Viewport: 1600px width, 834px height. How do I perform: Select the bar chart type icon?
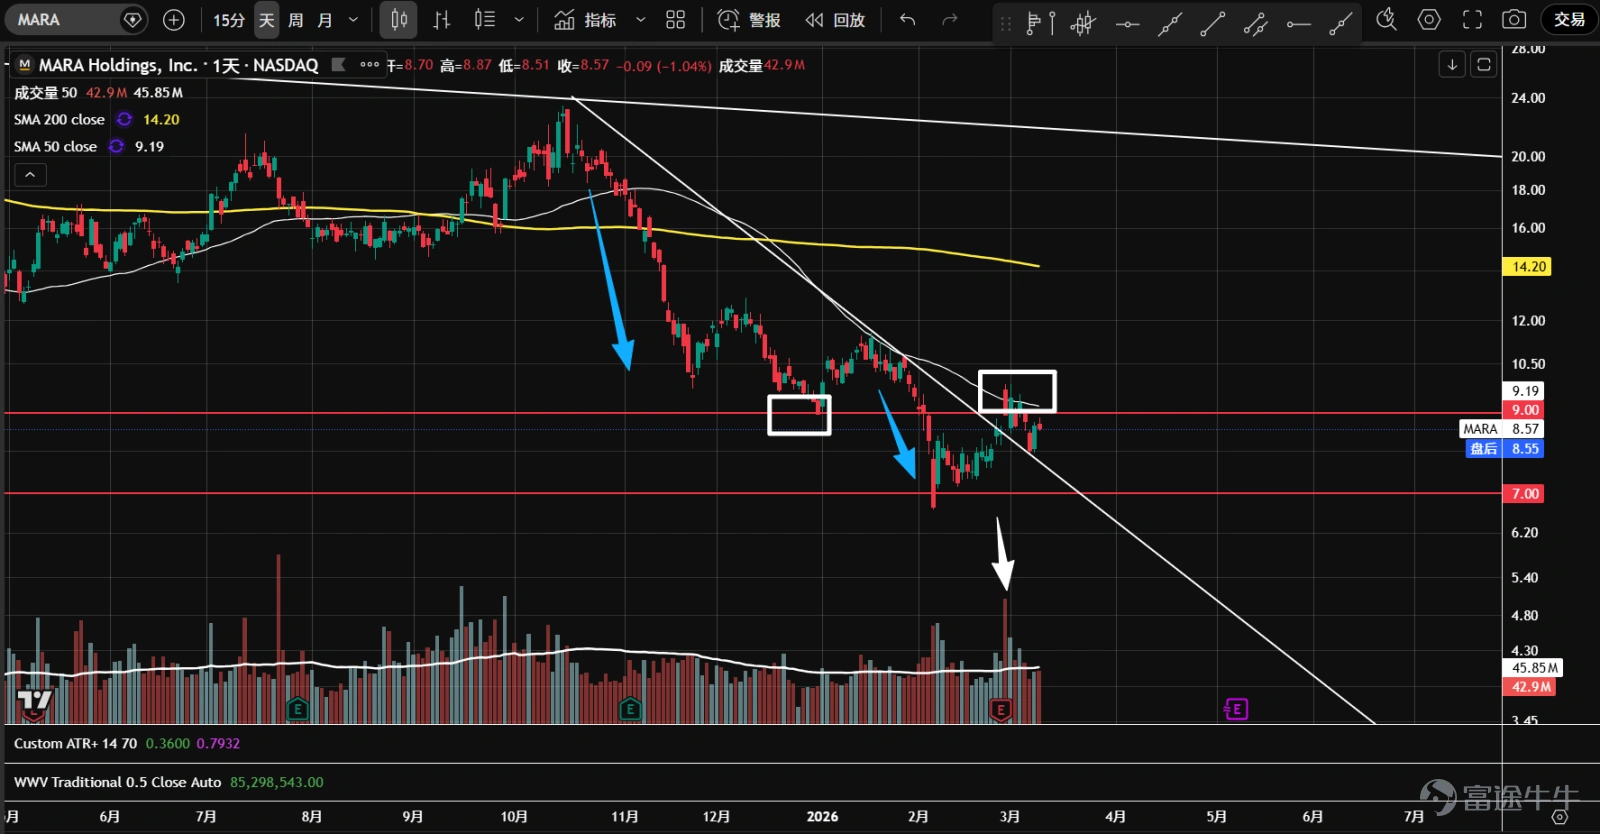441,20
